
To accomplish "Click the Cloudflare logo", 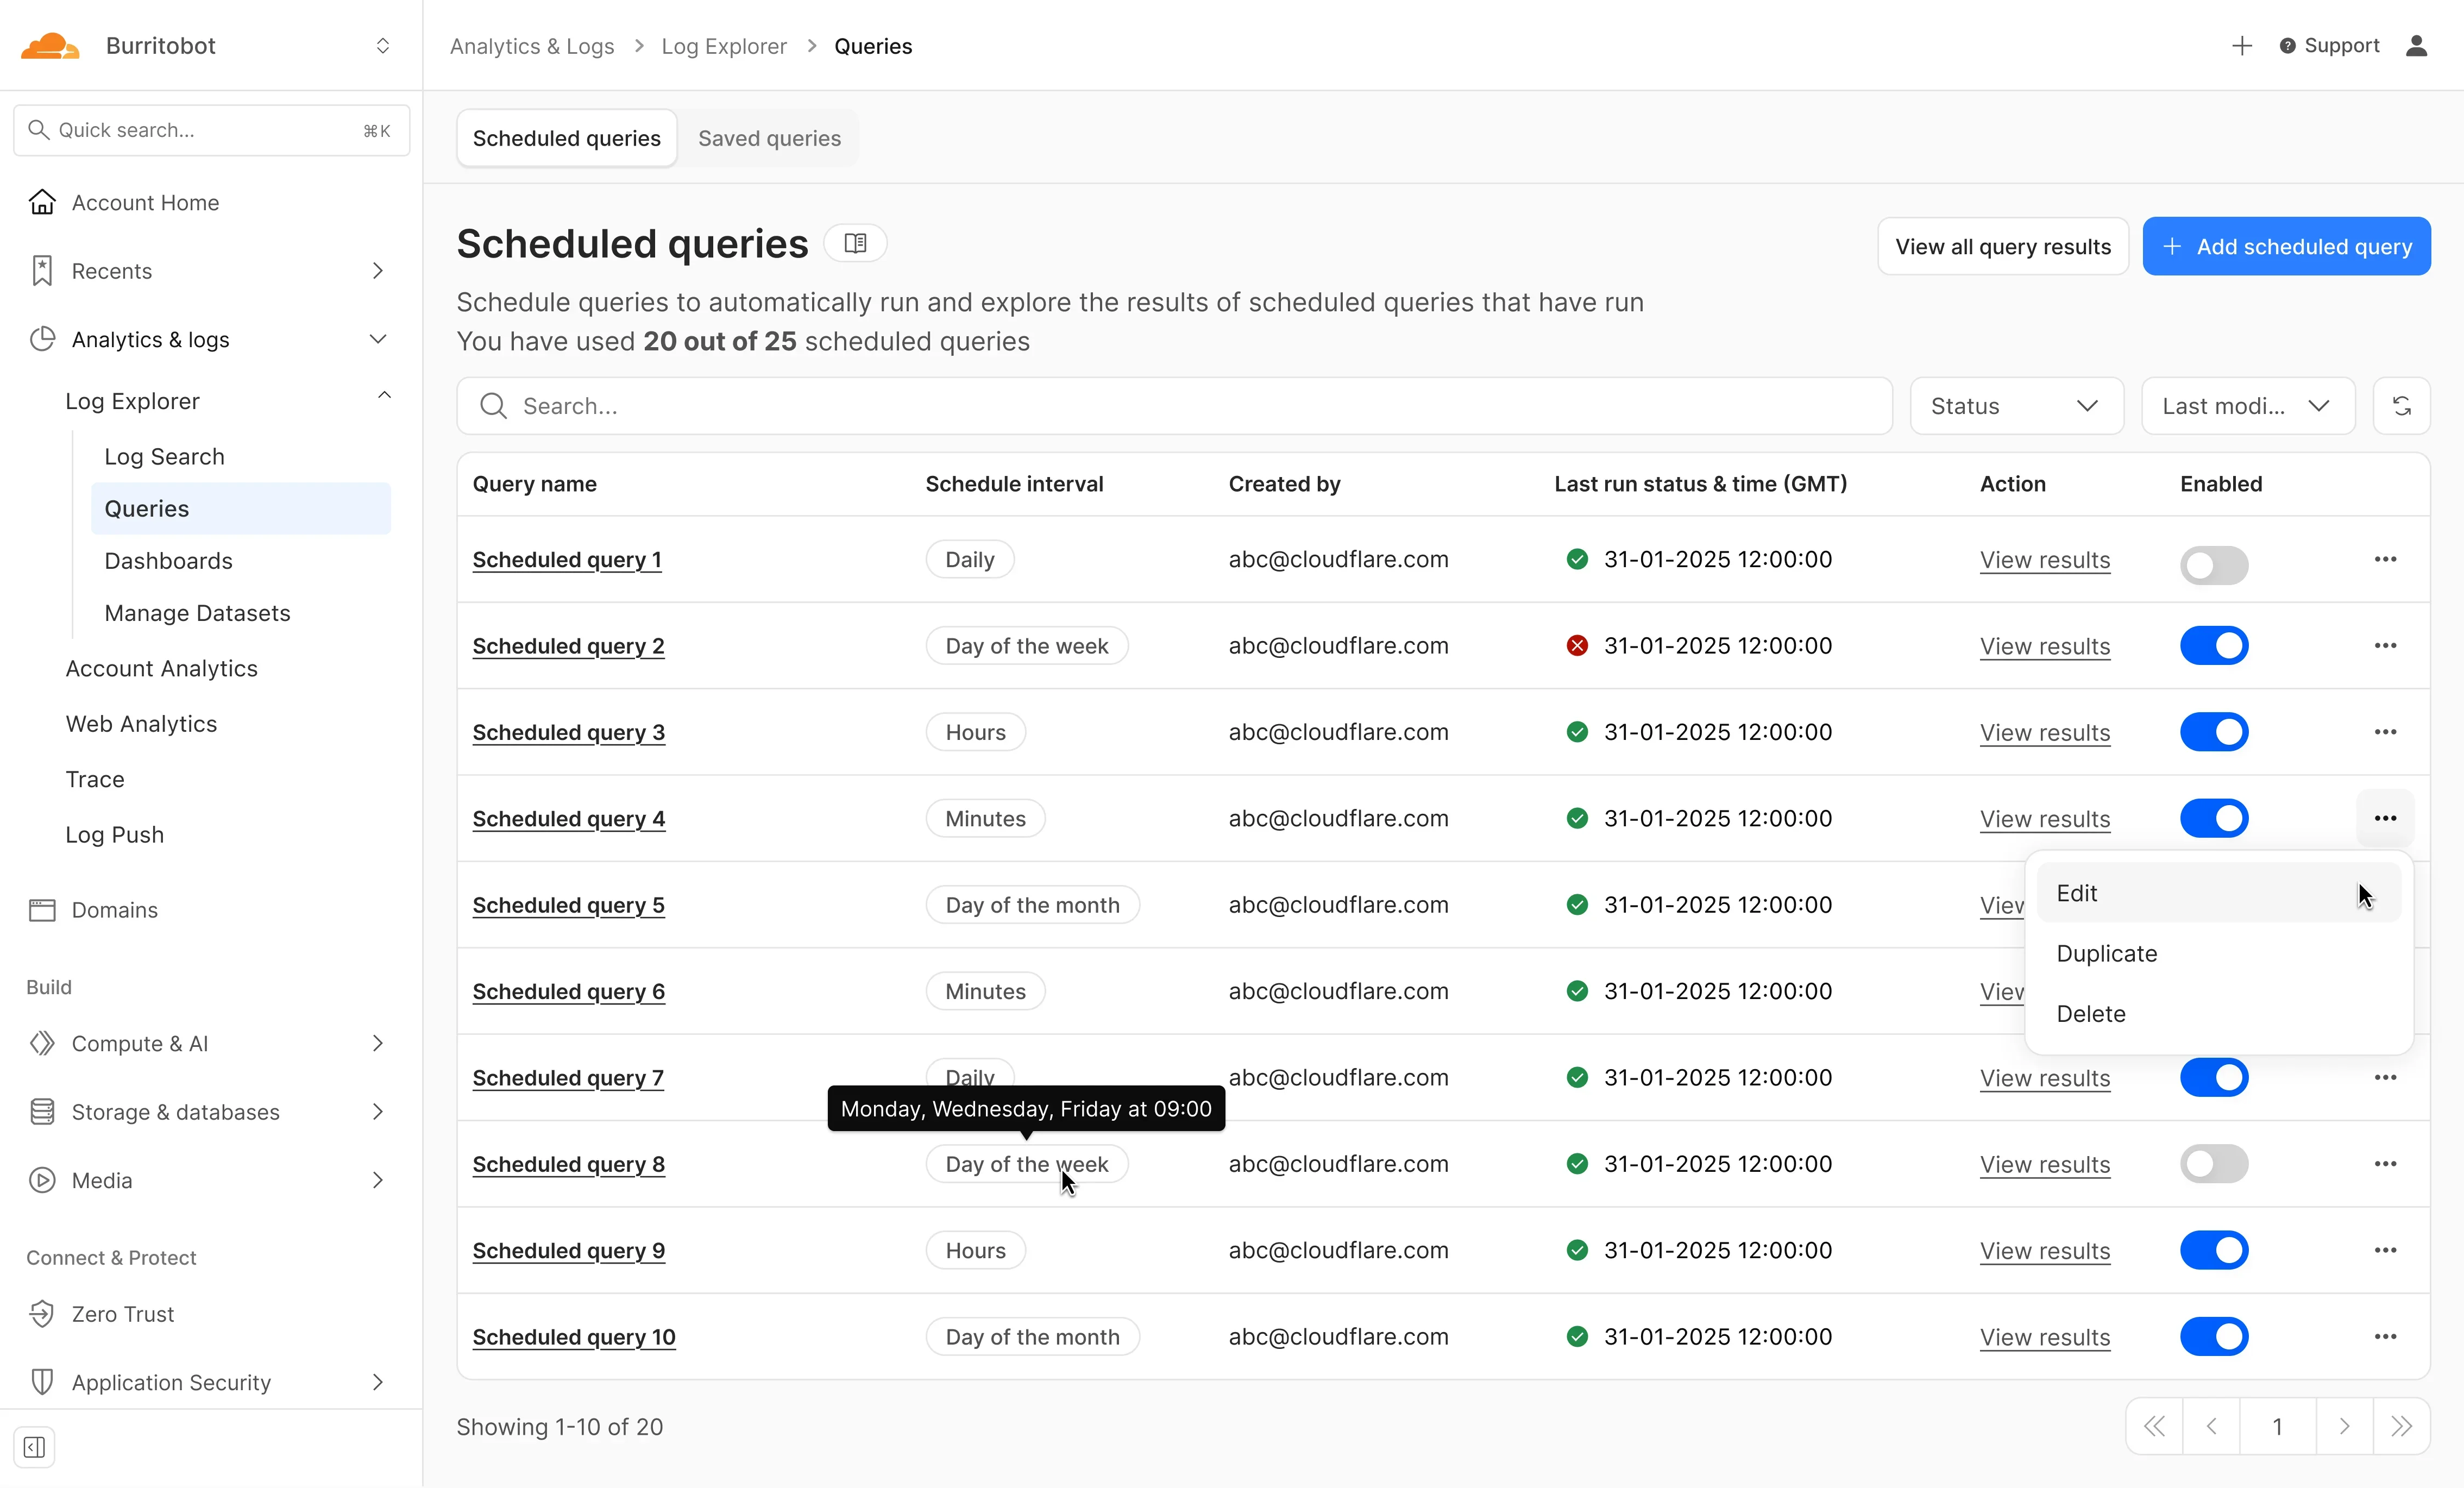I will [49, 44].
